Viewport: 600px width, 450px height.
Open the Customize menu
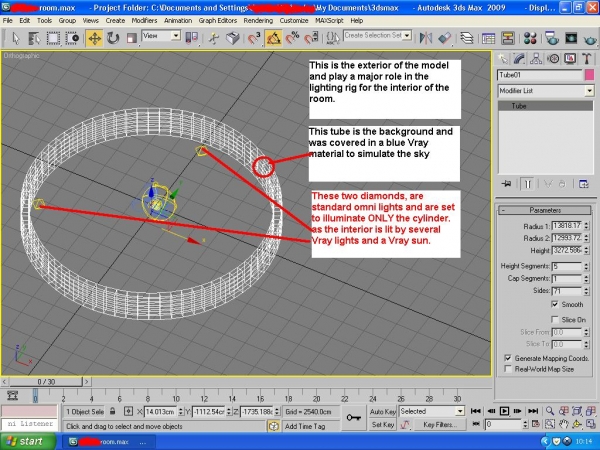[x=294, y=21]
